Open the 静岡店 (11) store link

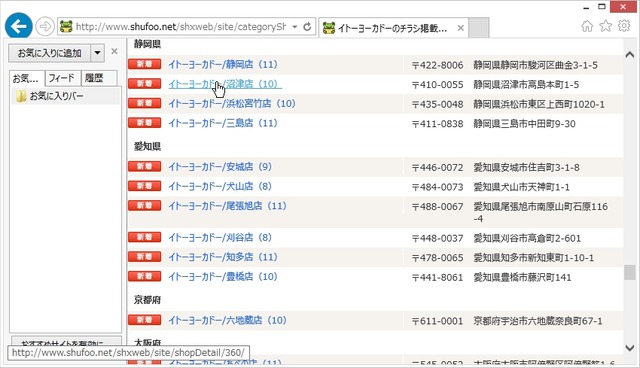tap(223, 64)
